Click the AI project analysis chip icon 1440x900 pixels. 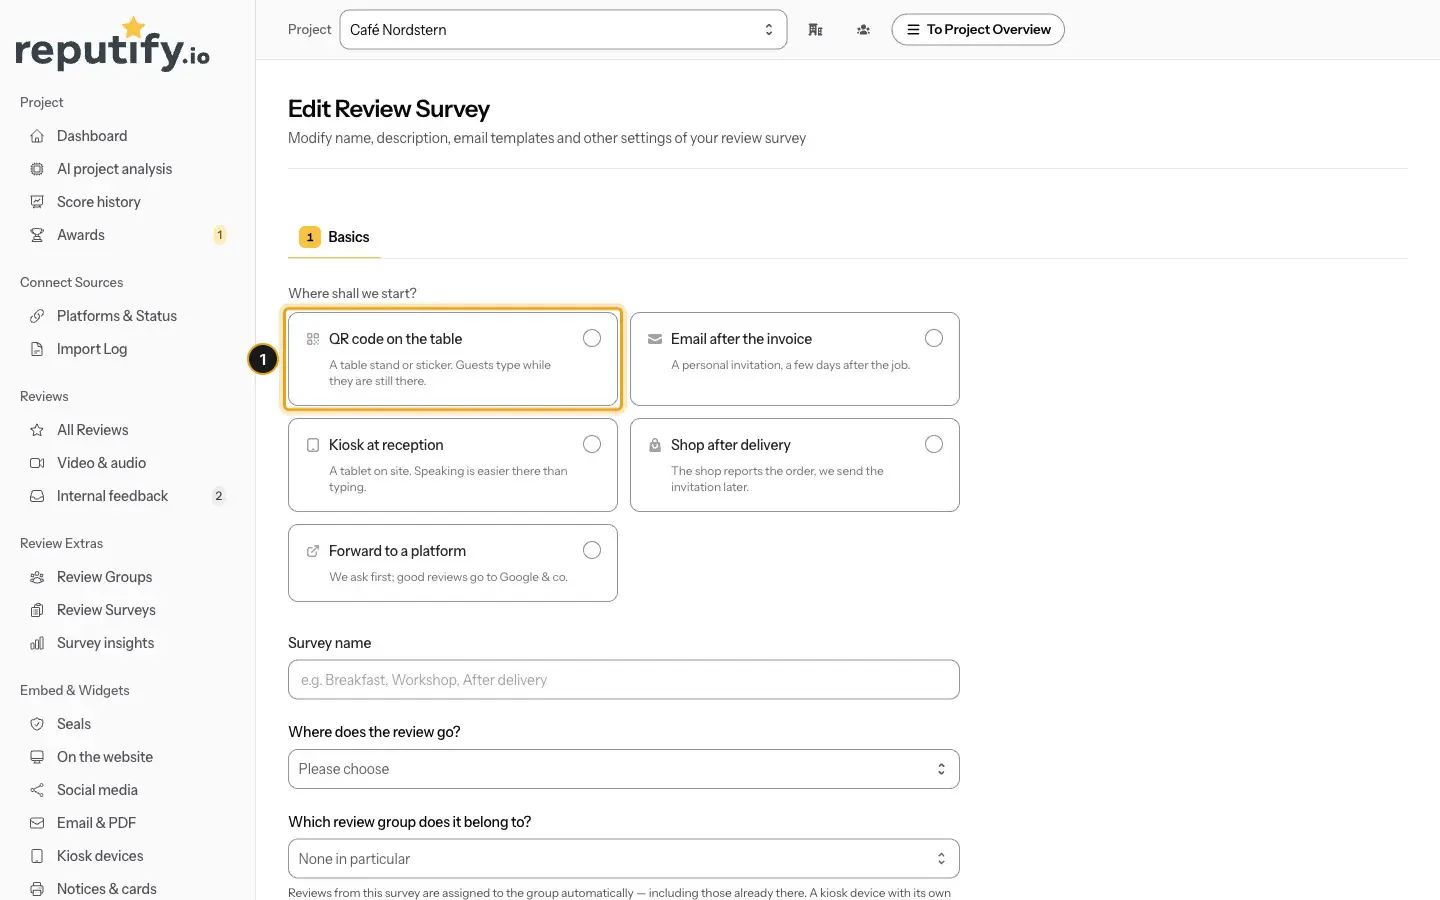click(37, 169)
